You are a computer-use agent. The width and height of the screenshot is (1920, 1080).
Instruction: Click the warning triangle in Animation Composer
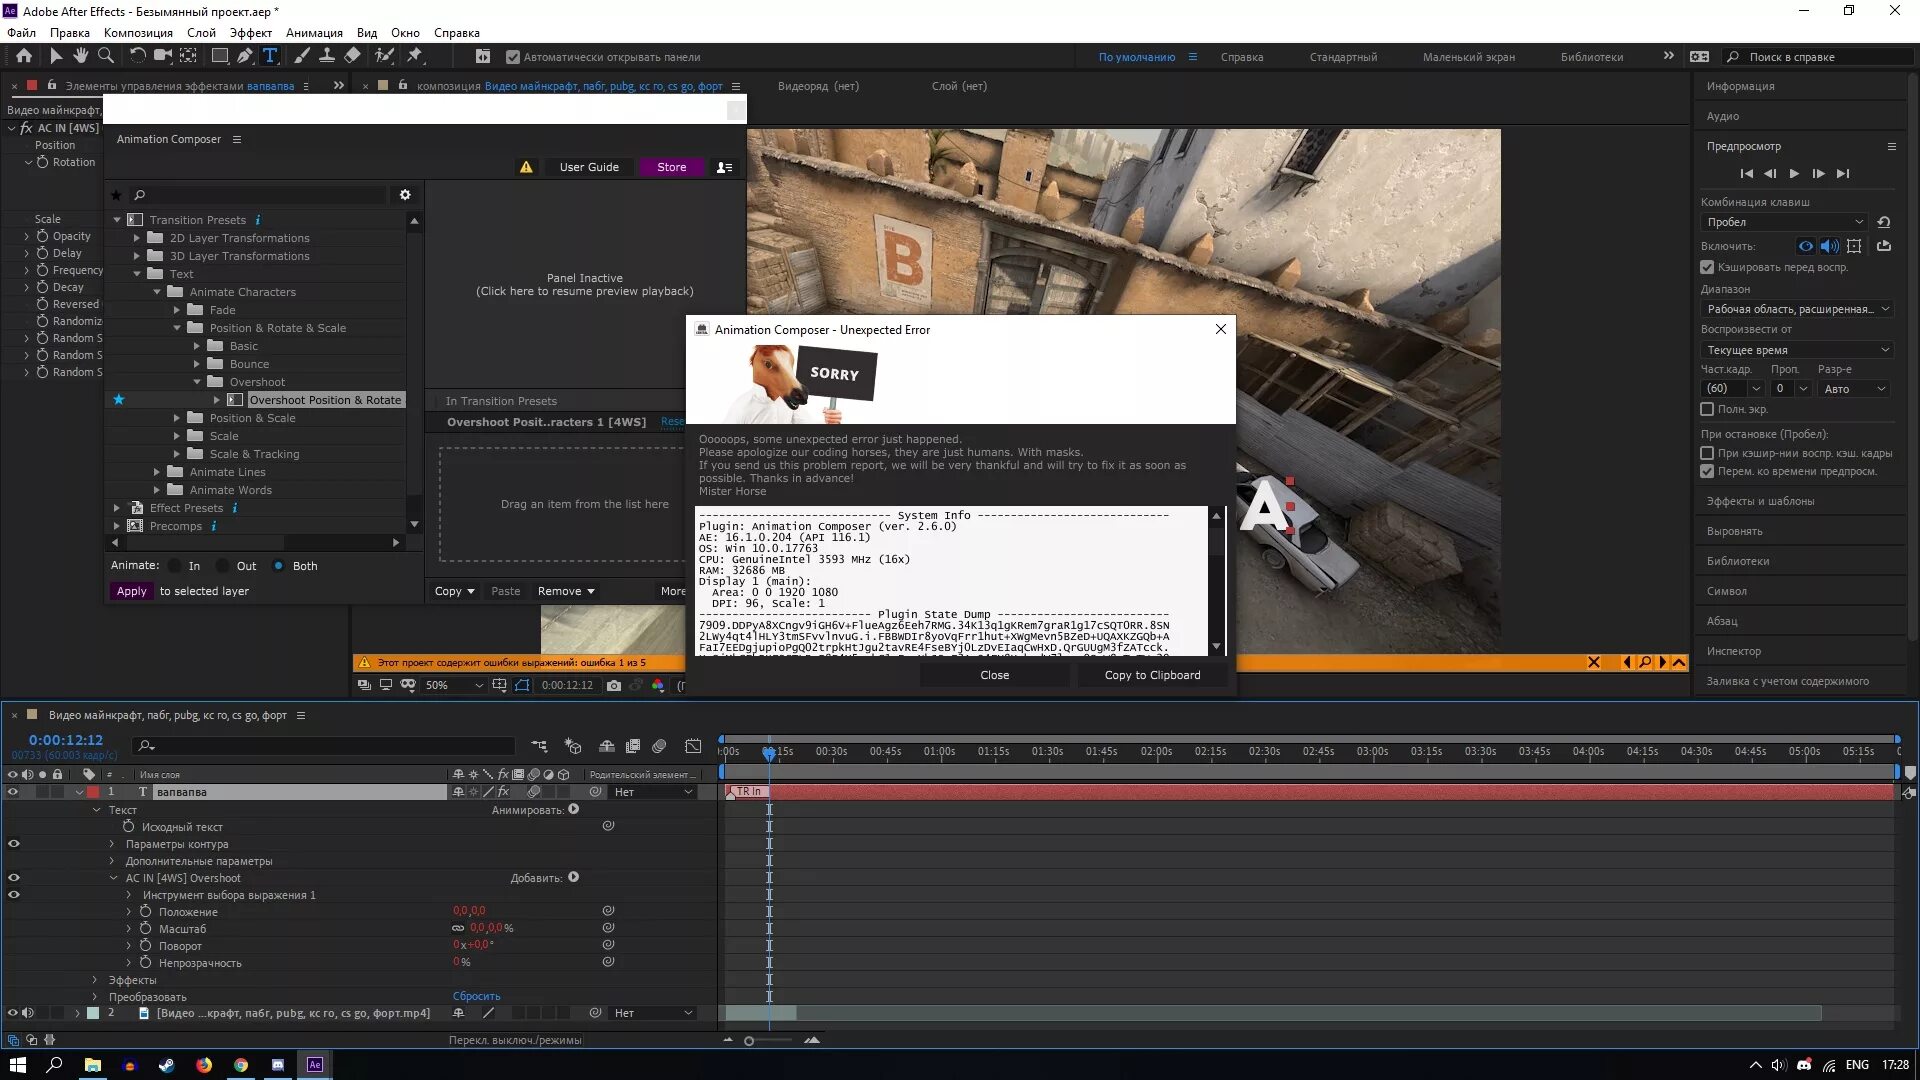coord(526,167)
